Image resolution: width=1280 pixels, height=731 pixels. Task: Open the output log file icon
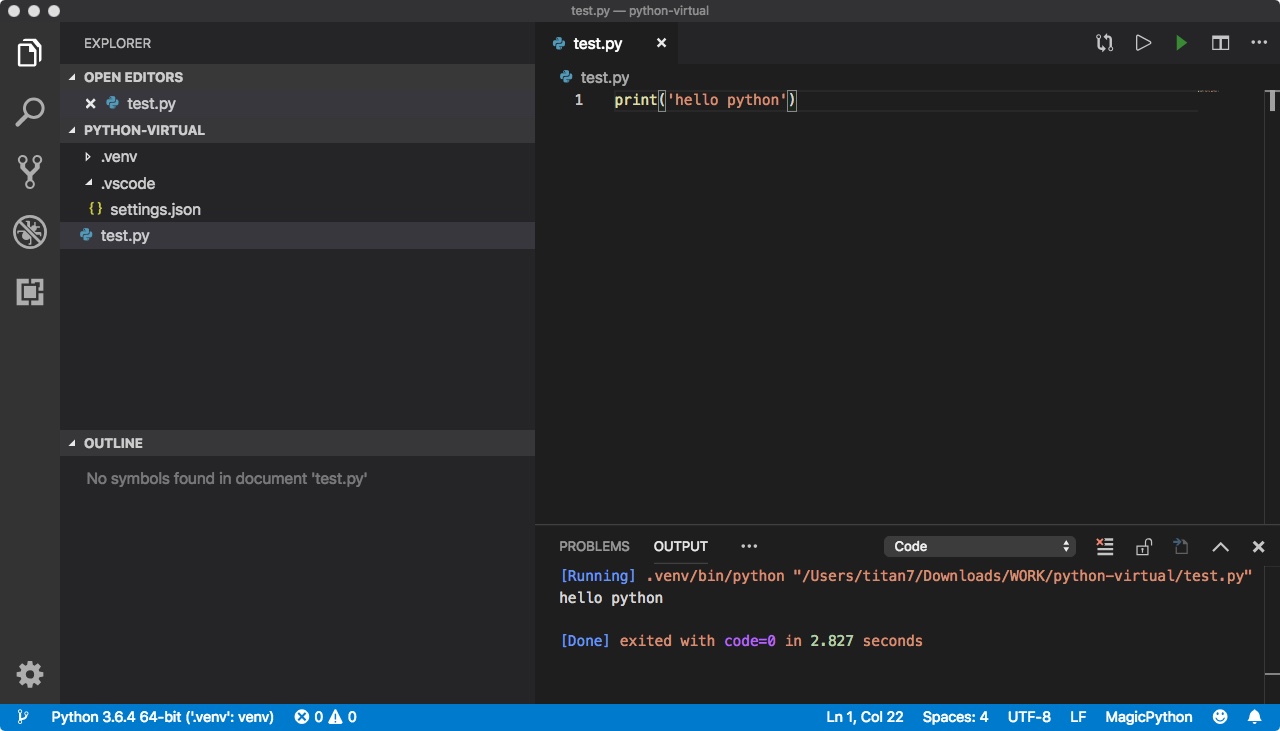click(1181, 546)
